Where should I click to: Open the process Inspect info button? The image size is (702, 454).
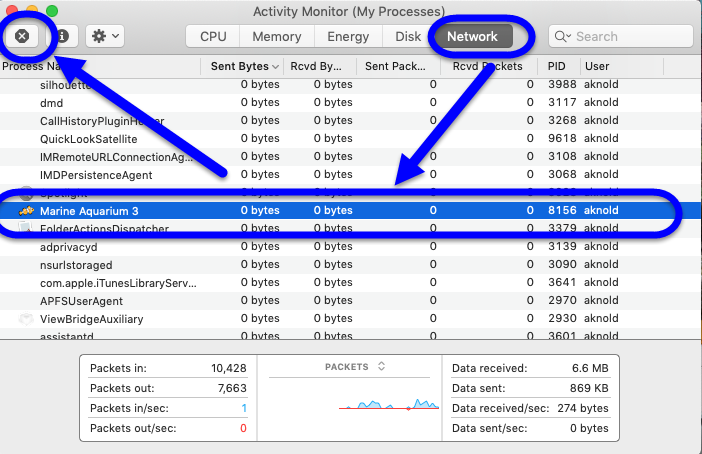coord(62,36)
